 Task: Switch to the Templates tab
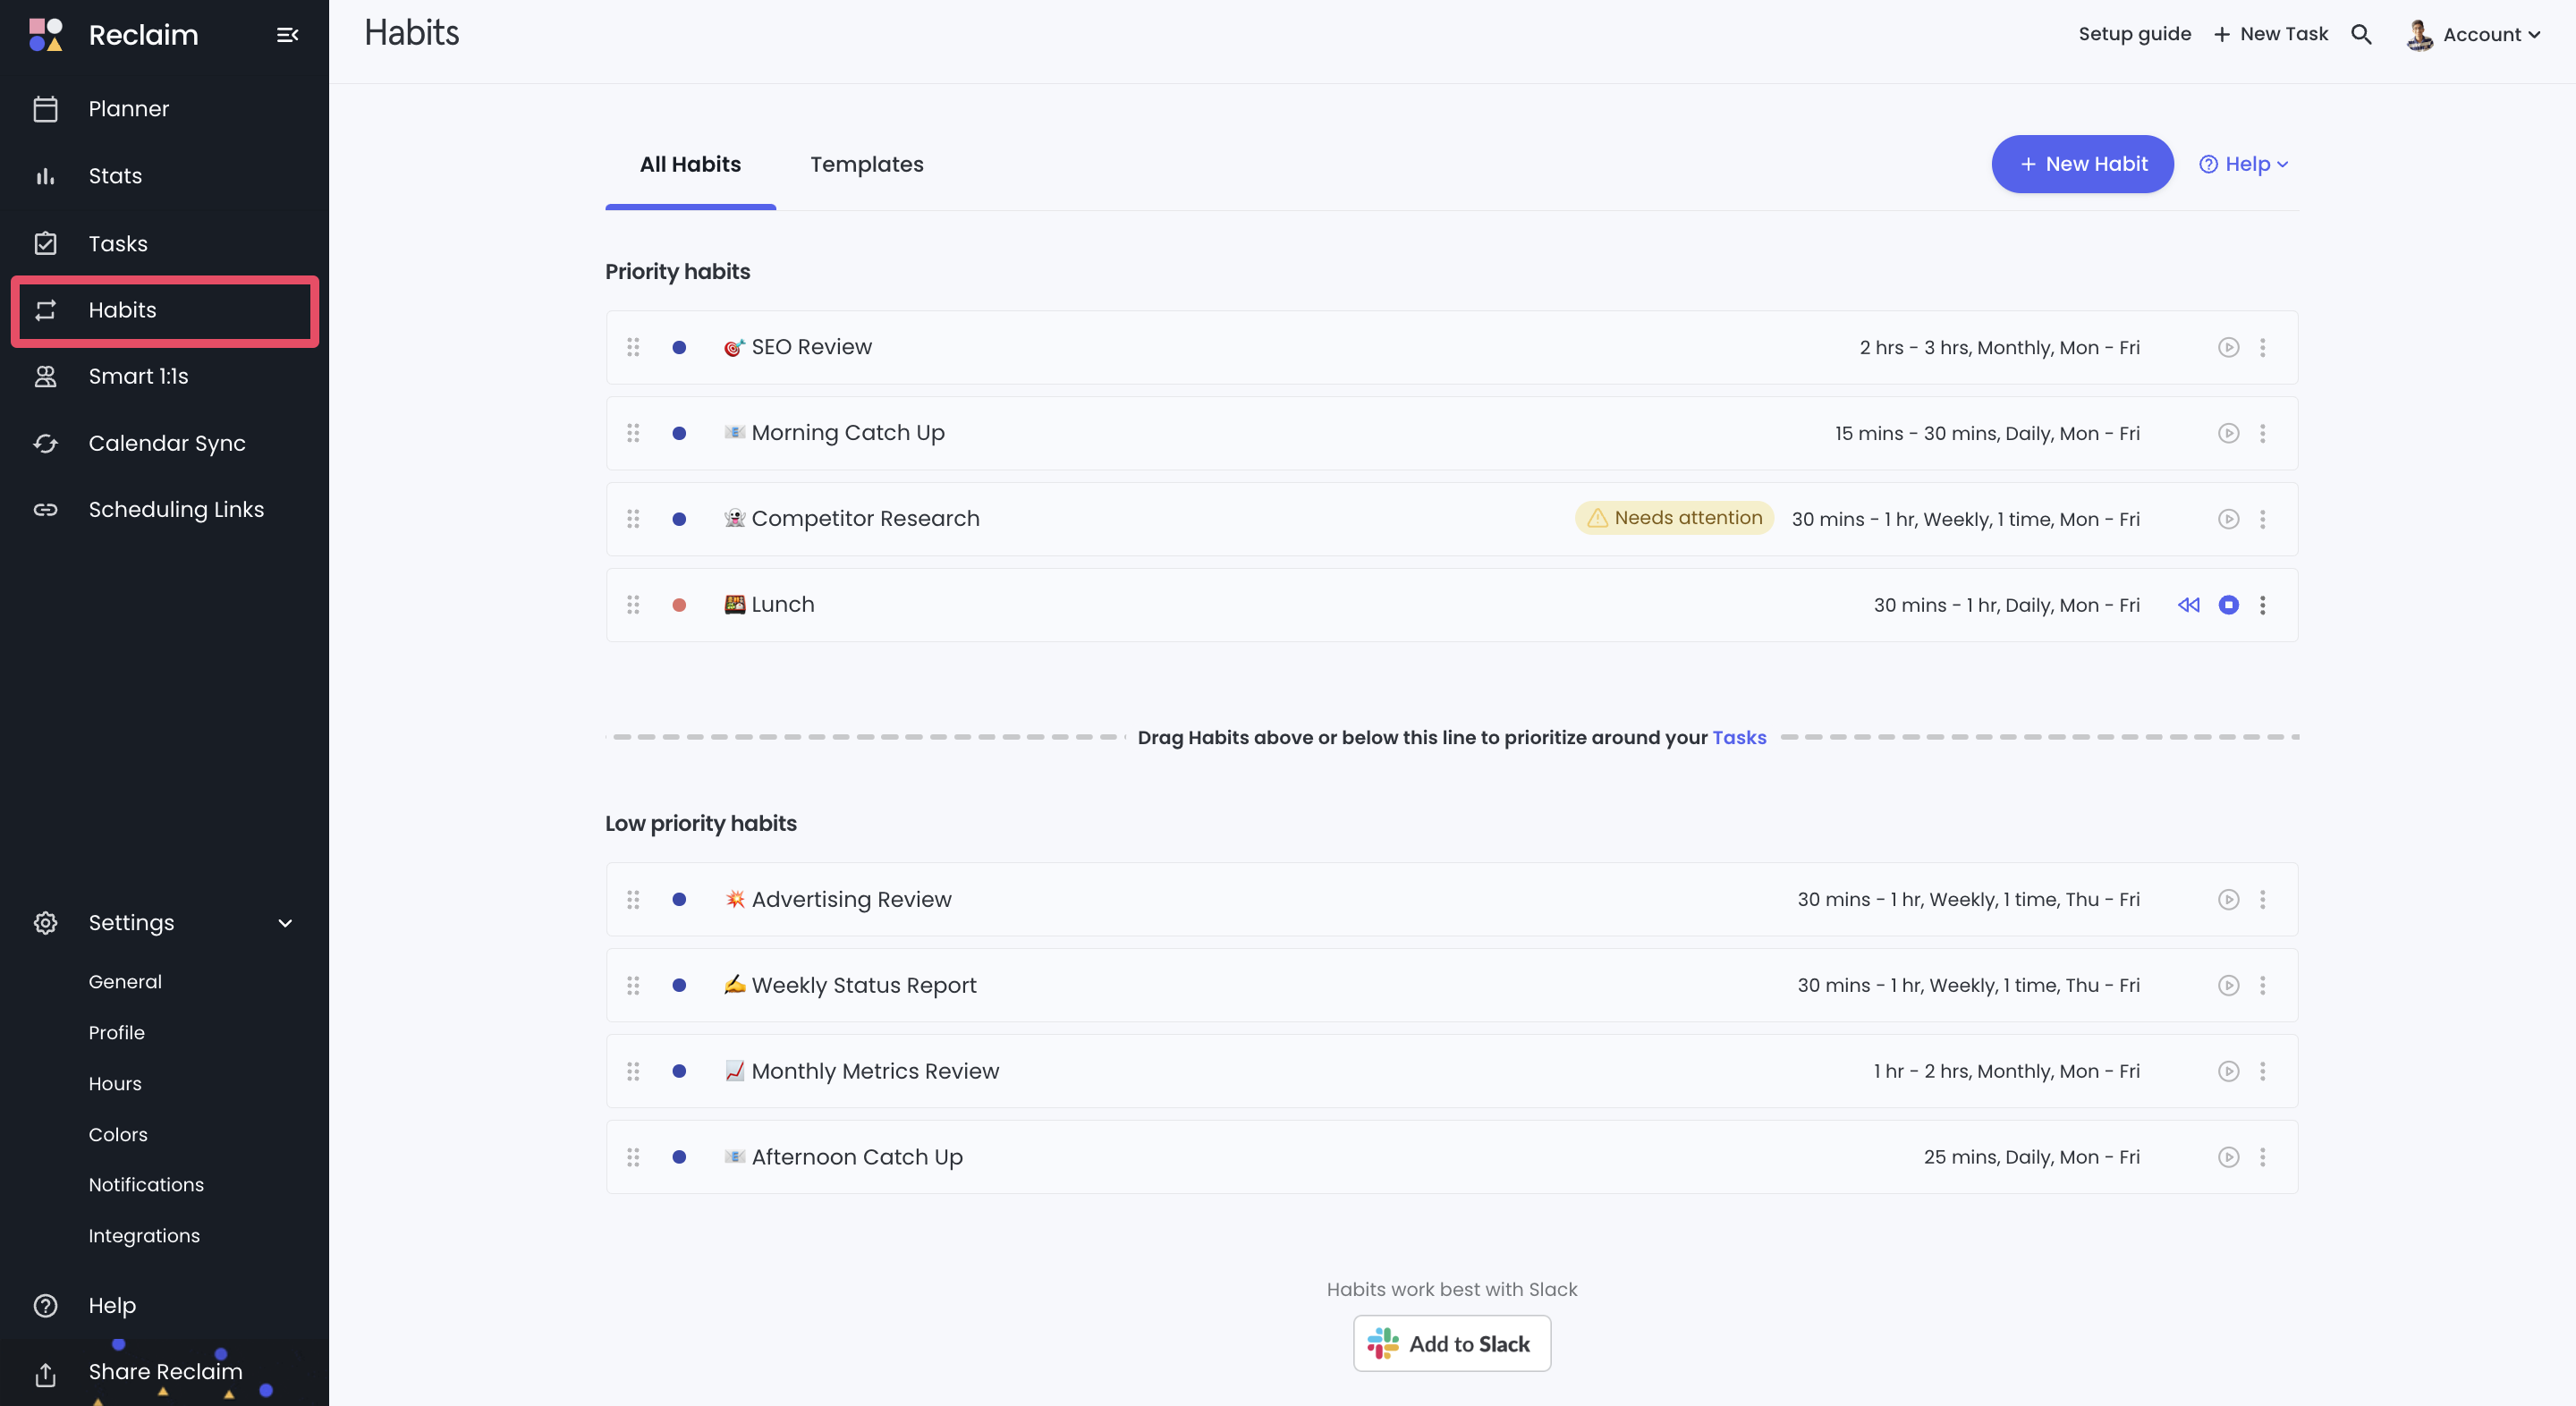(866, 164)
